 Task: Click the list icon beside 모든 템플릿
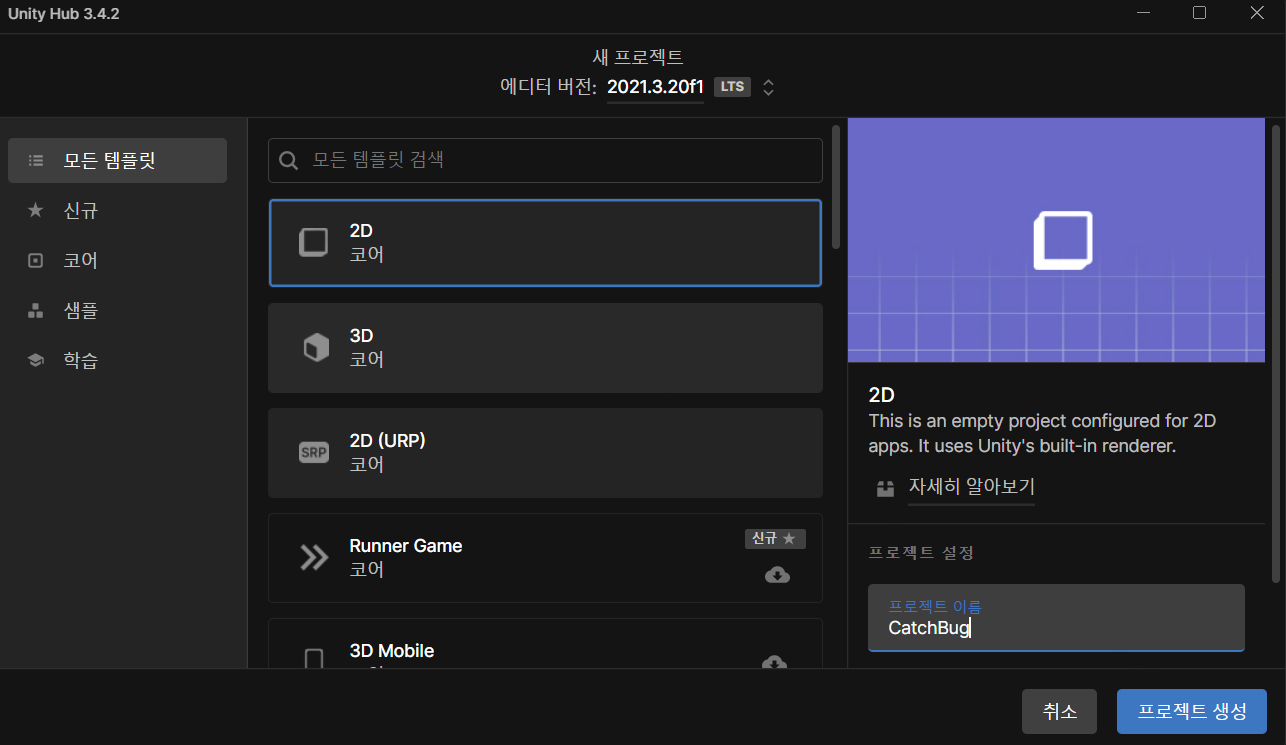[x=36, y=160]
